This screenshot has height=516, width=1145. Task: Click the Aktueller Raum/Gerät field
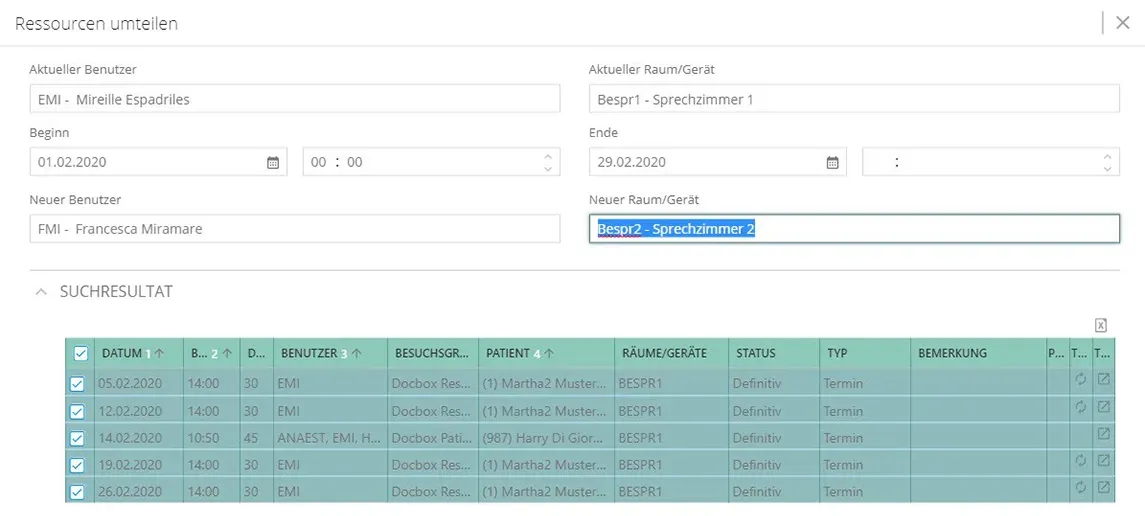point(854,99)
